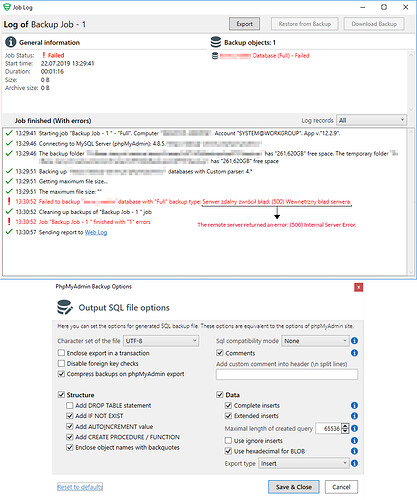Toggle Disable foreign key checks checkbox
The height and width of the screenshot is (500, 417).
[x=61, y=363]
